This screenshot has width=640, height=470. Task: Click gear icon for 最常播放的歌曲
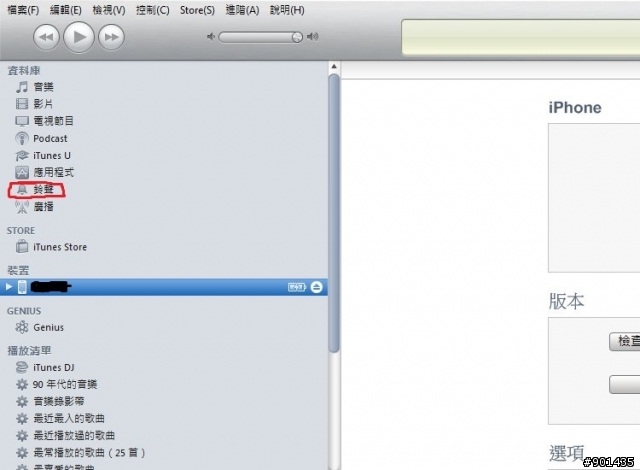pos(22,453)
